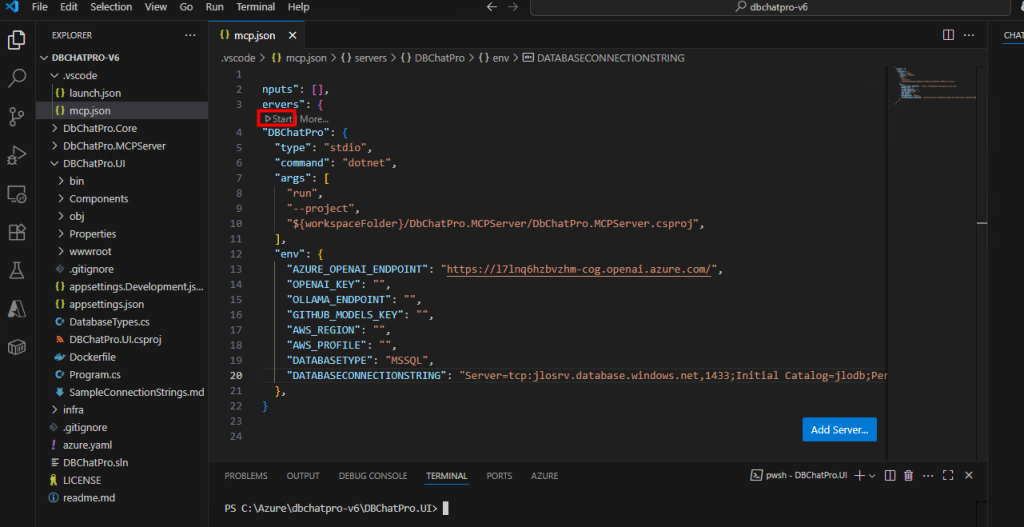Go forward with the right arrow
Image resolution: width=1024 pixels, height=527 pixels.
(x=513, y=7)
